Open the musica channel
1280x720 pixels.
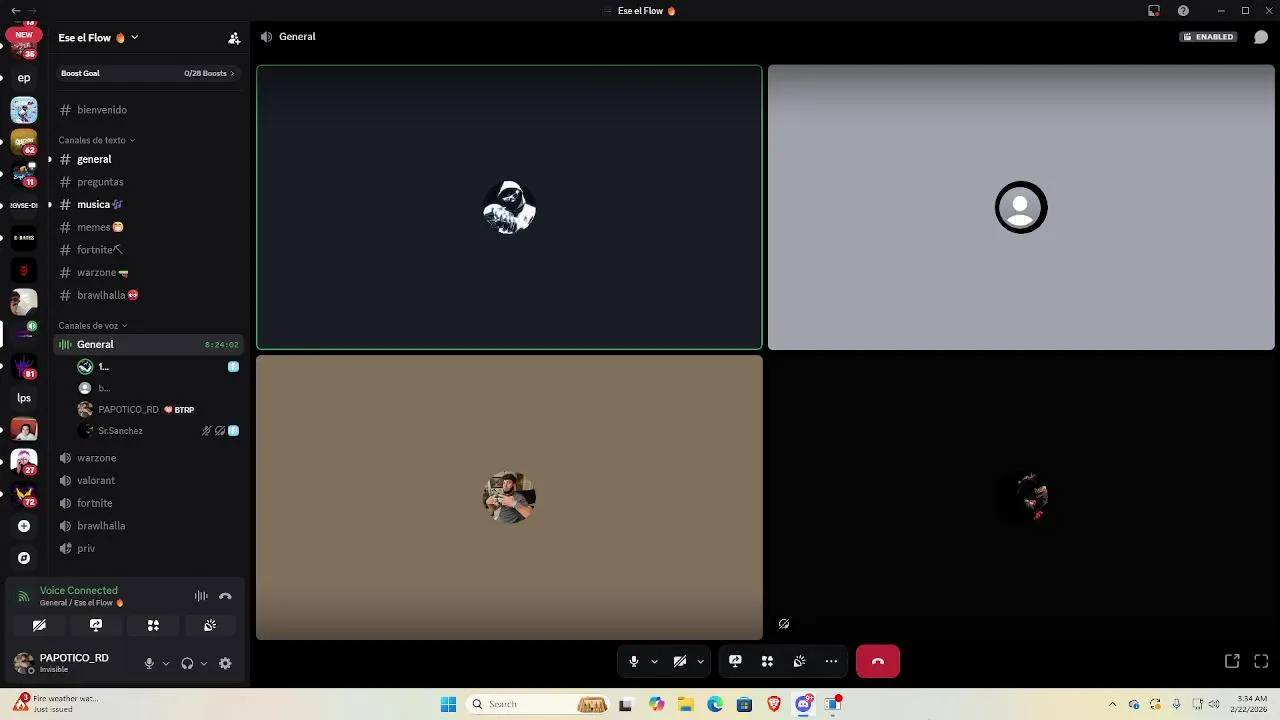click(148, 204)
